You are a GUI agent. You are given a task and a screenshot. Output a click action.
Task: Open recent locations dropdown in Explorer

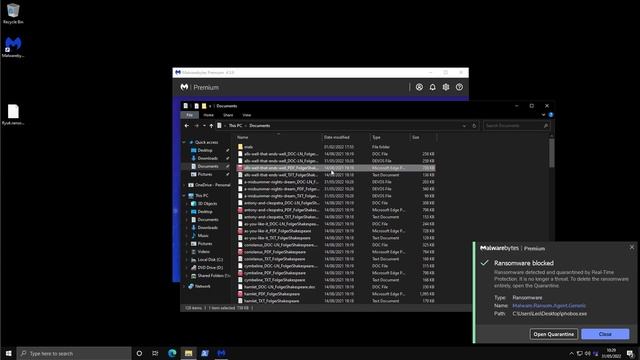[204, 126]
